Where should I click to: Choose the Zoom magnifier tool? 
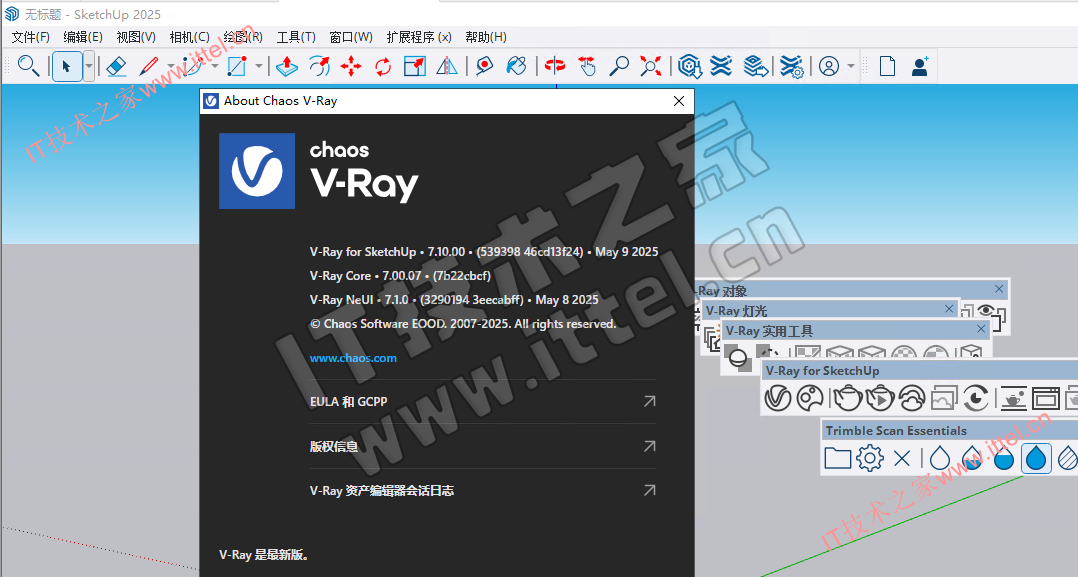tap(619, 66)
